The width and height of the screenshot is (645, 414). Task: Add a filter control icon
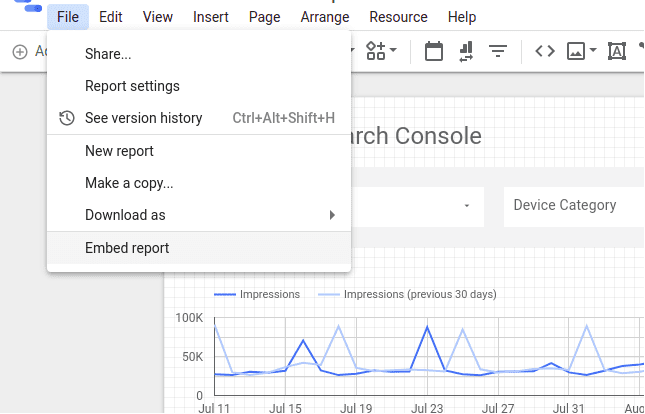tap(498, 51)
